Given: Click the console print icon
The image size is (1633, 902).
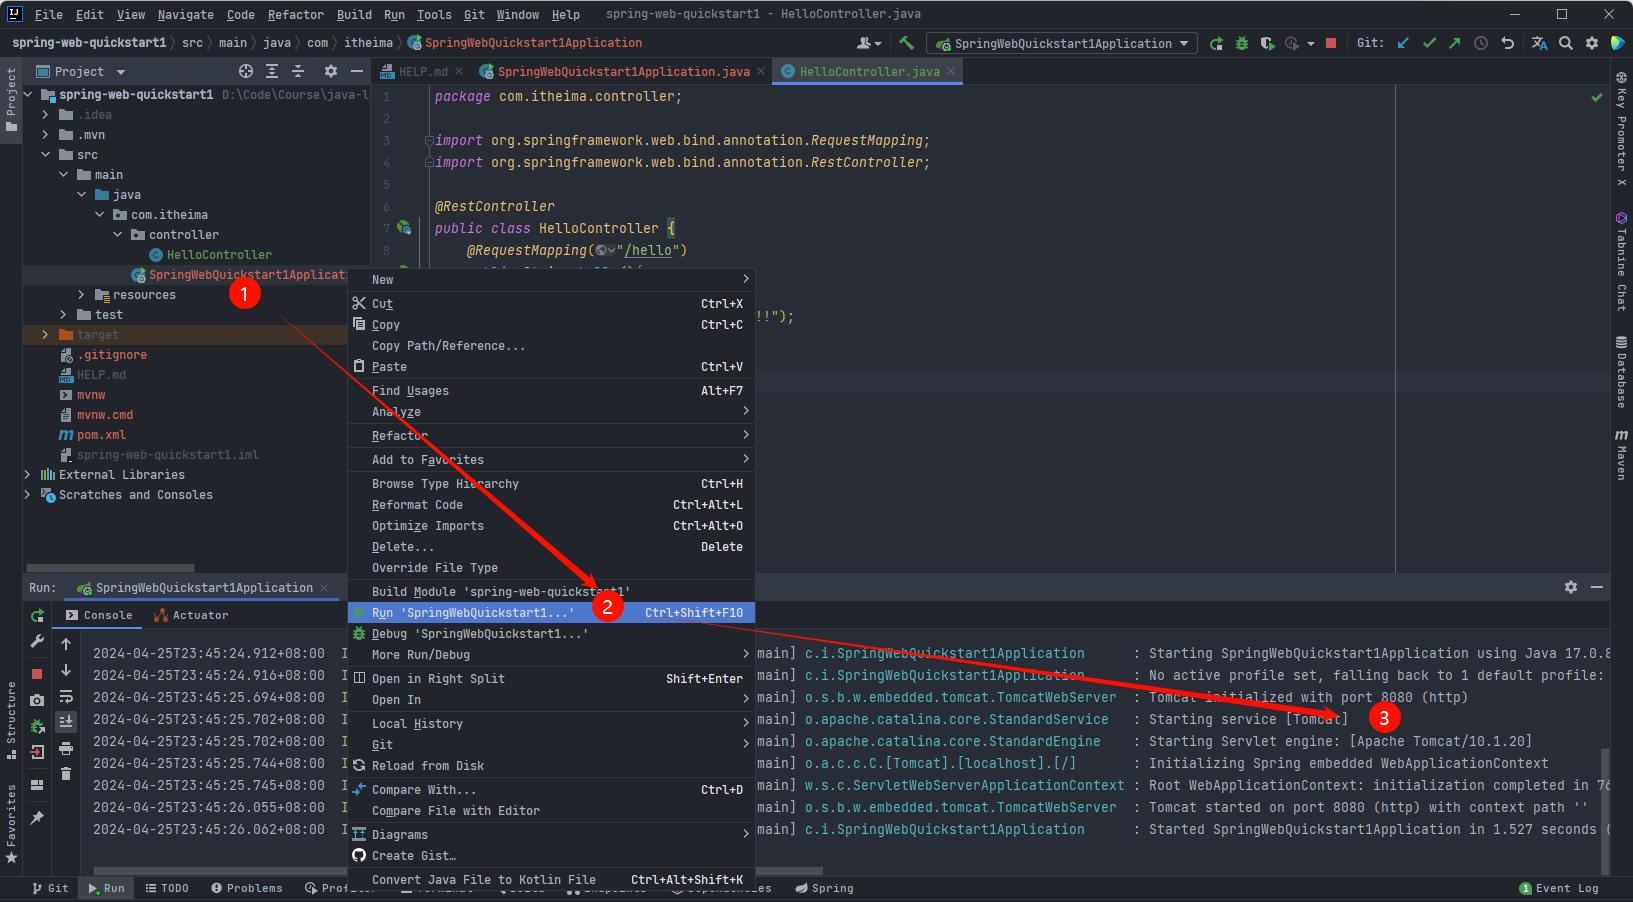Looking at the screenshot, I should point(66,748).
